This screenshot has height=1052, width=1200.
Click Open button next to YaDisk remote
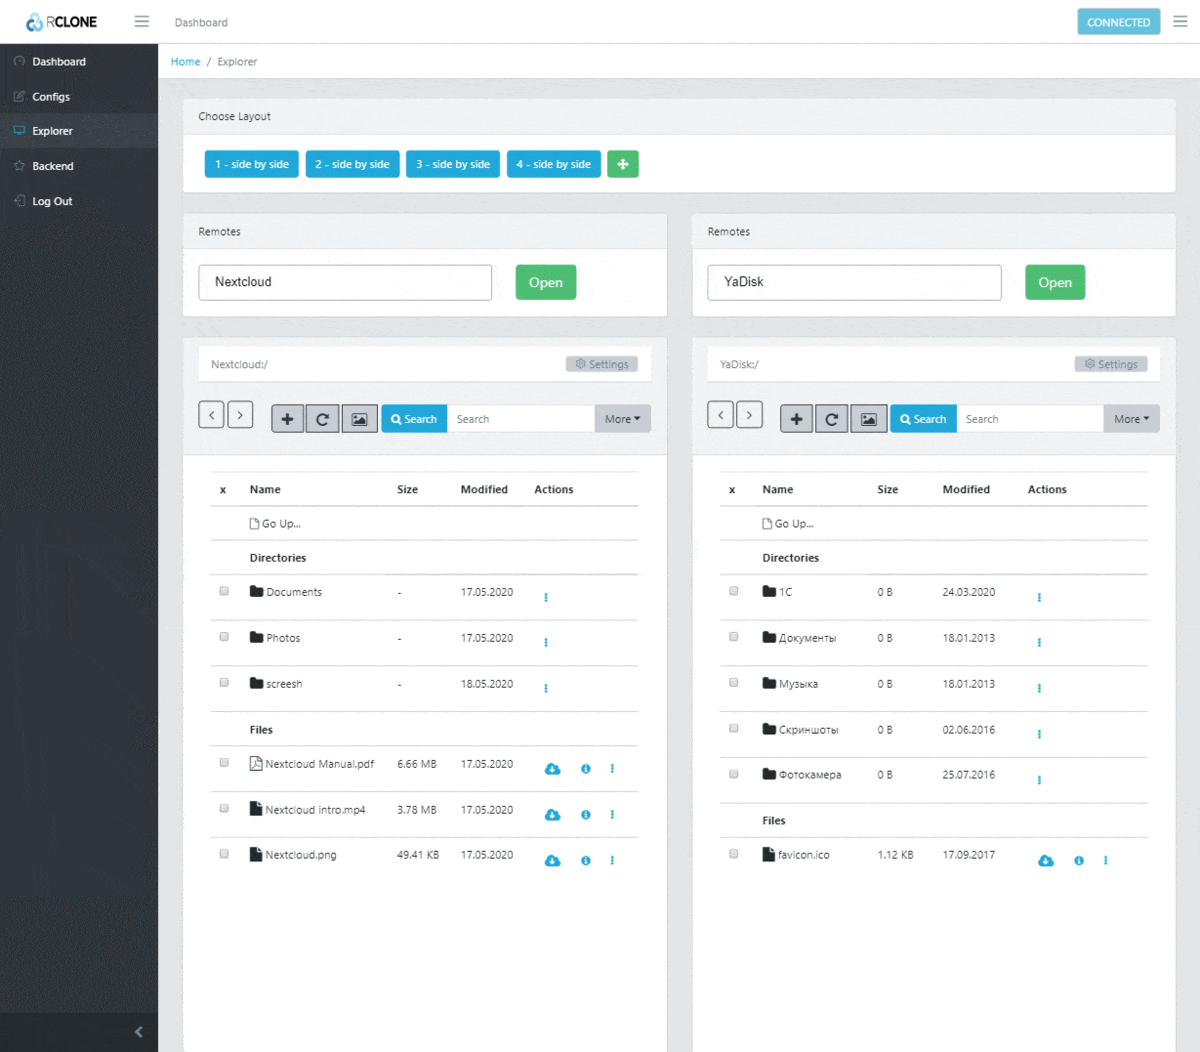tap(1055, 282)
